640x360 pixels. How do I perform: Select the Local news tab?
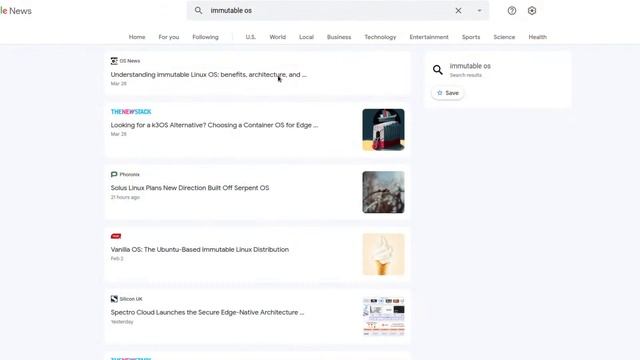pyautogui.click(x=307, y=37)
